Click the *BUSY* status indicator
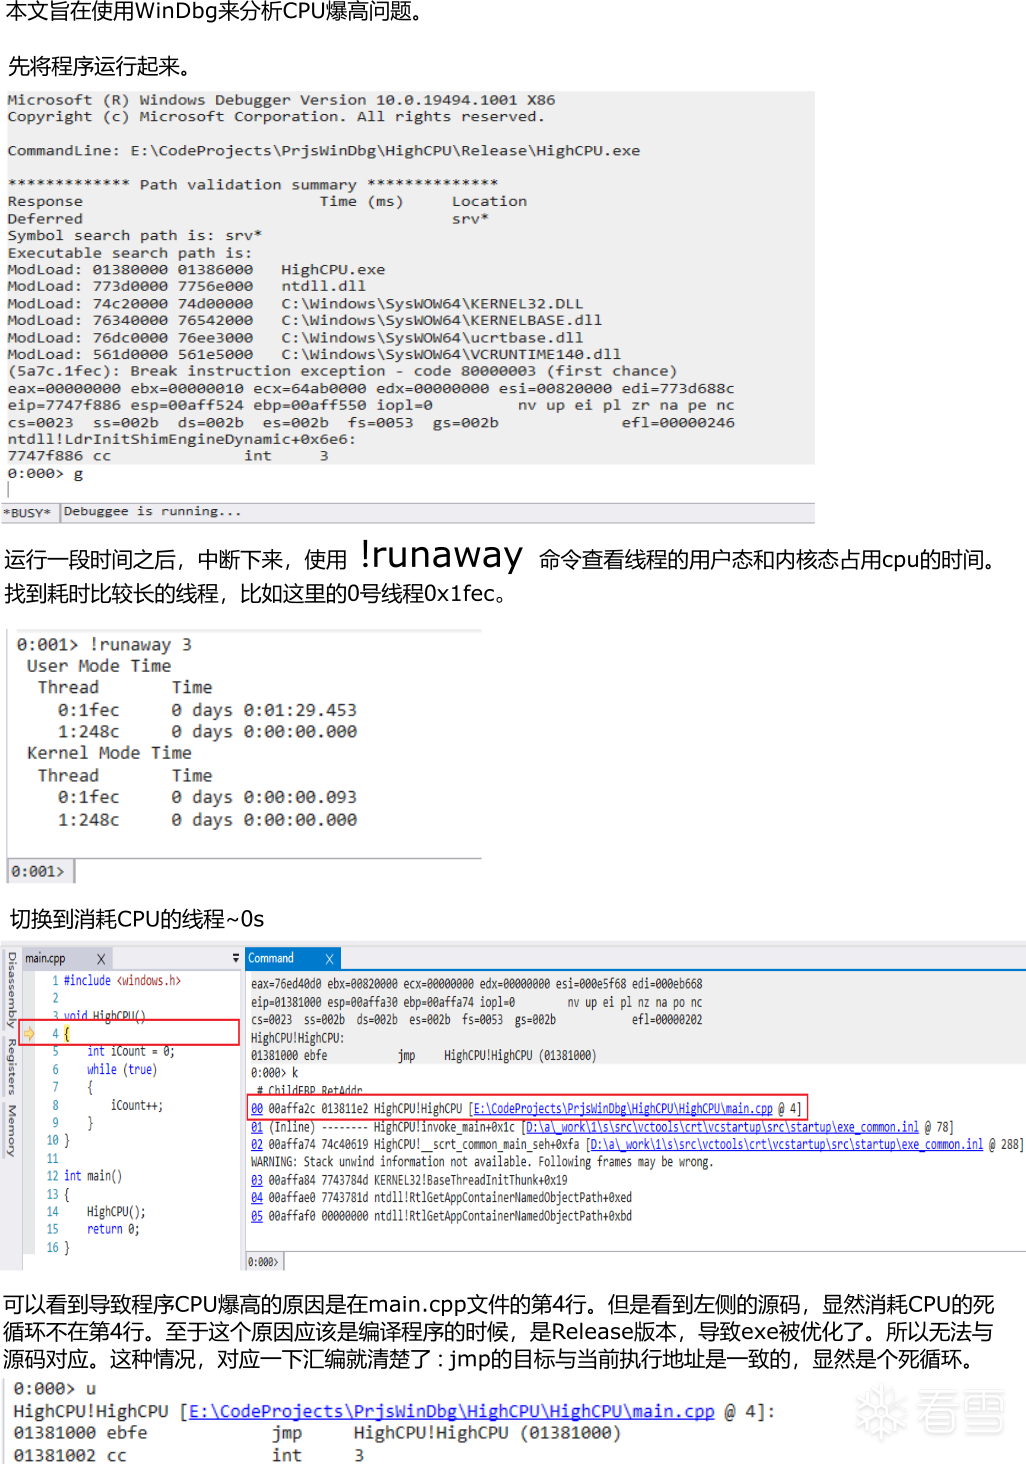The width and height of the screenshot is (1026, 1464). 29,512
